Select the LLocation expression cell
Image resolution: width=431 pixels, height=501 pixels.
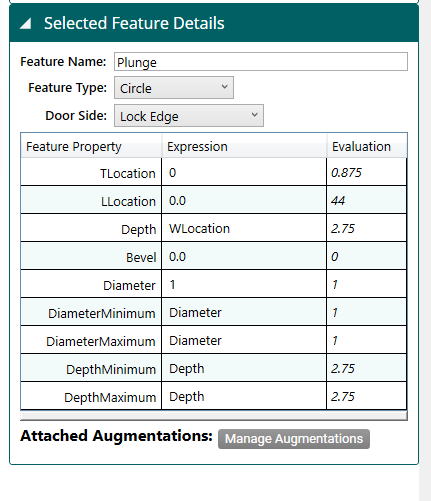click(244, 200)
